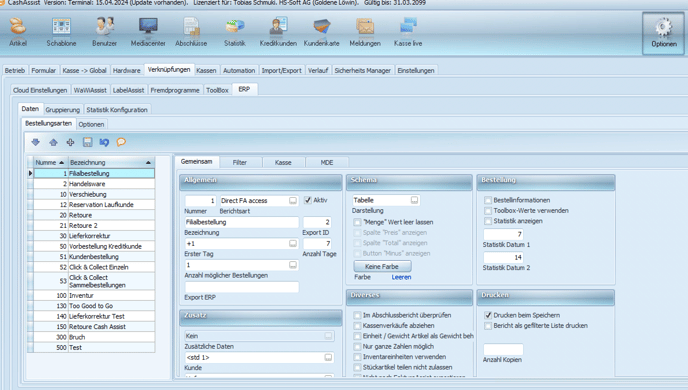Screen dimensions: 688x390
Task: Switch to the Filter tab
Action: [240, 162]
